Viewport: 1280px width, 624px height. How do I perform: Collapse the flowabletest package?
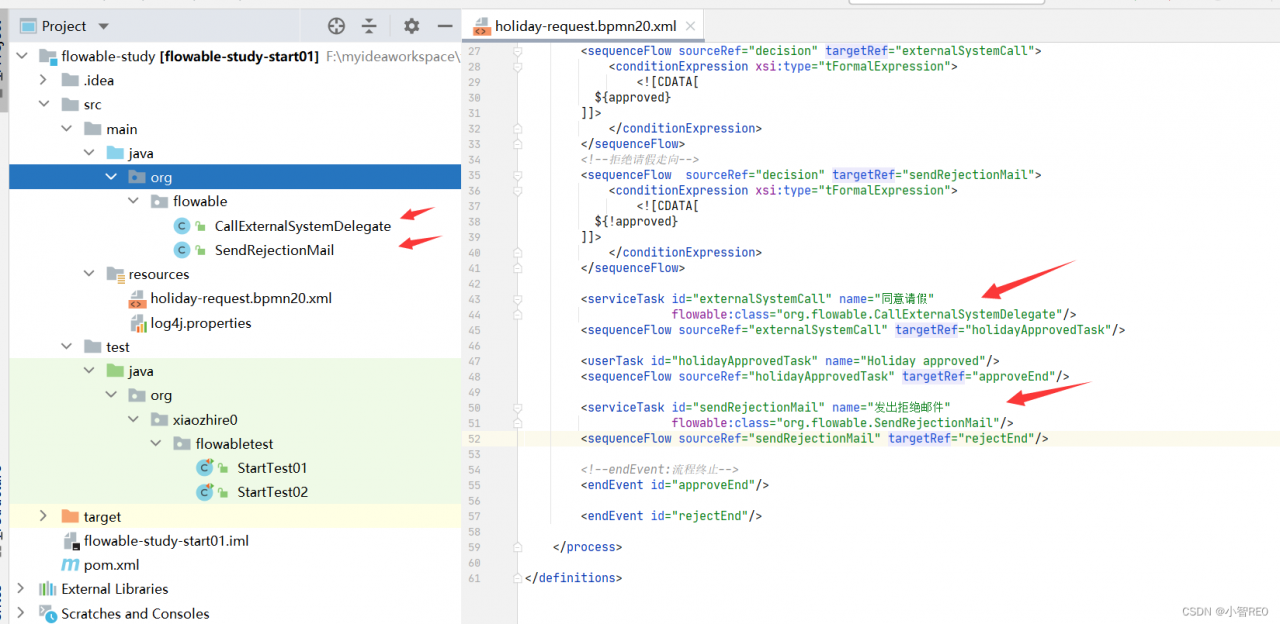pyautogui.click(x=155, y=444)
